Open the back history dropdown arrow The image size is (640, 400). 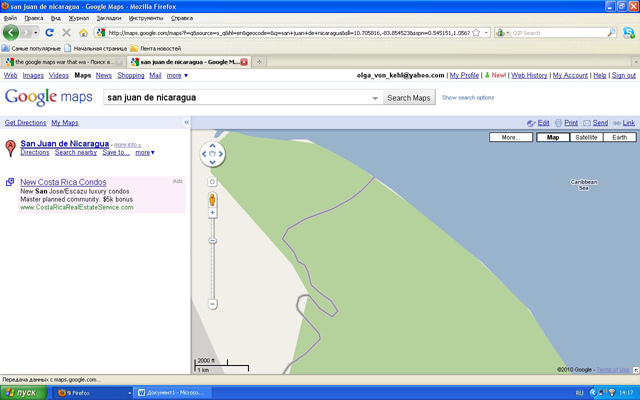36,33
